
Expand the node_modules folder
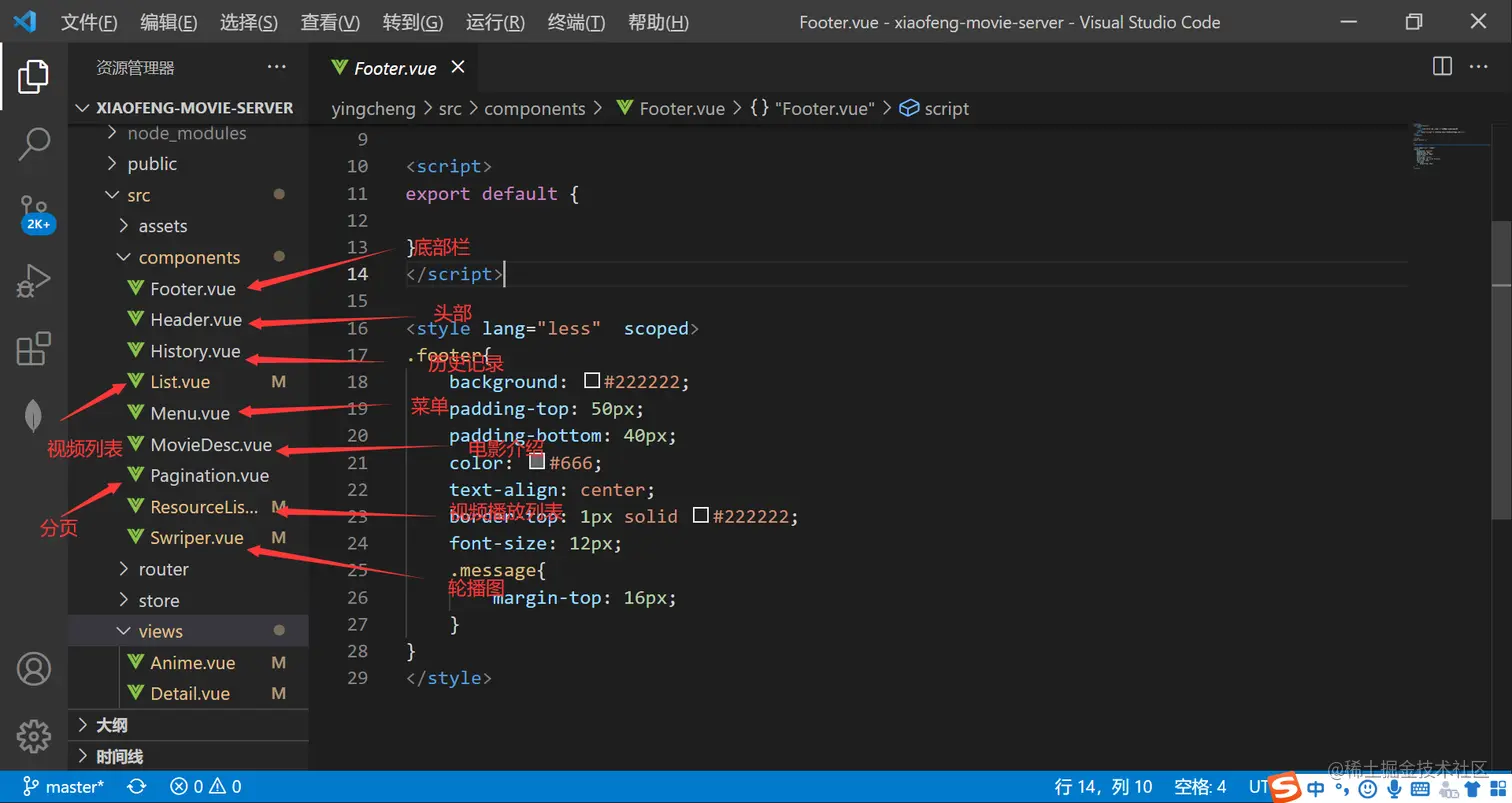pos(188,133)
